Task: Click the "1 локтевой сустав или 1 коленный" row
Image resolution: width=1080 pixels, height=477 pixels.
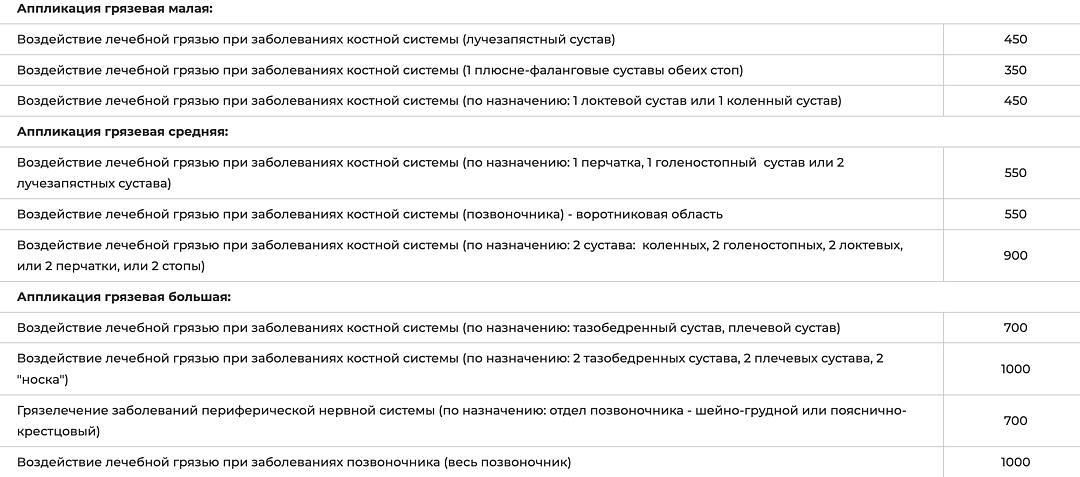Action: pyautogui.click(x=429, y=101)
